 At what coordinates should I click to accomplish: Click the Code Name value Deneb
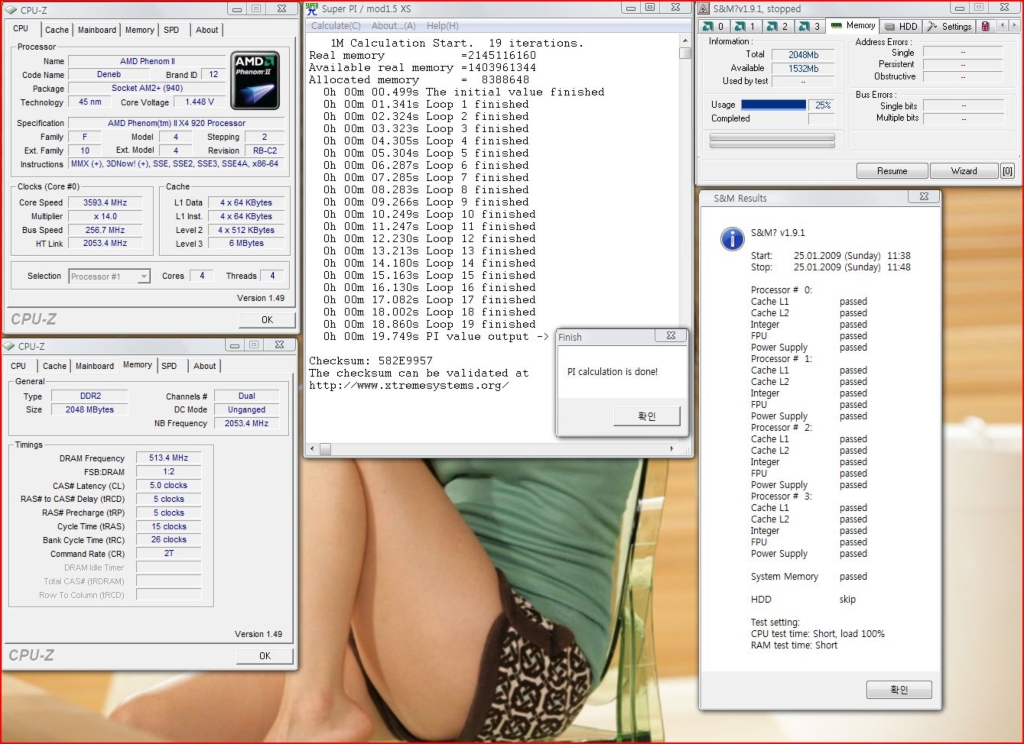click(108, 74)
